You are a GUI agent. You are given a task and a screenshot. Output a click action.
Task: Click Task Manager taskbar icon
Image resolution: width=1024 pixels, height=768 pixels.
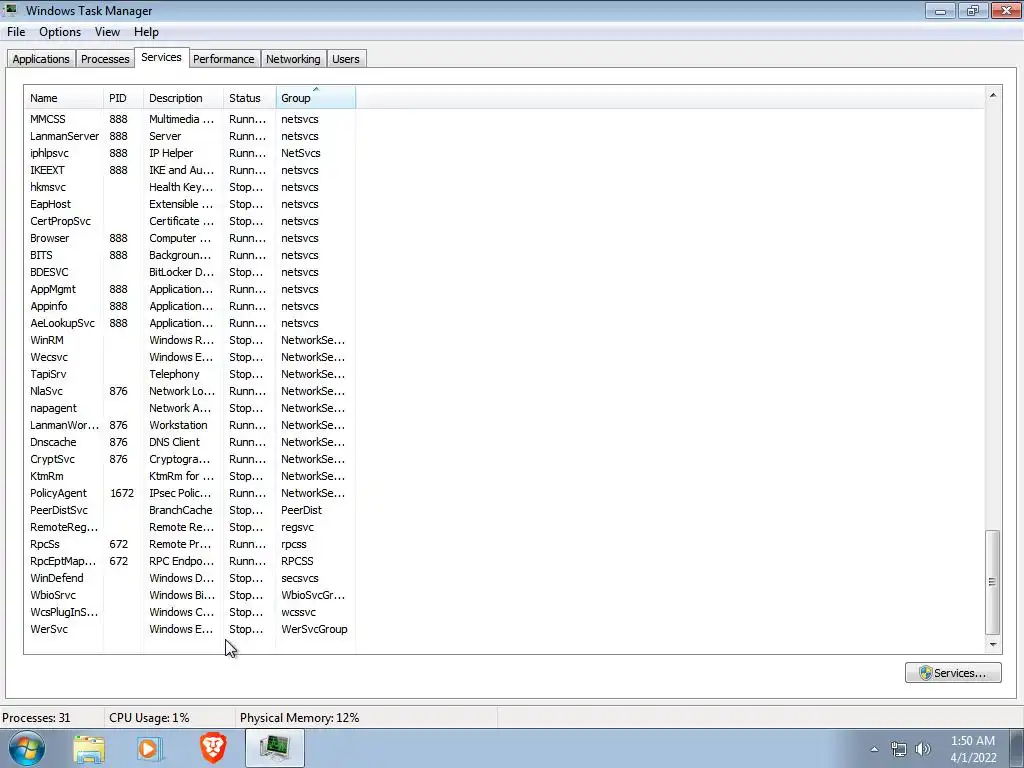point(275,748)
